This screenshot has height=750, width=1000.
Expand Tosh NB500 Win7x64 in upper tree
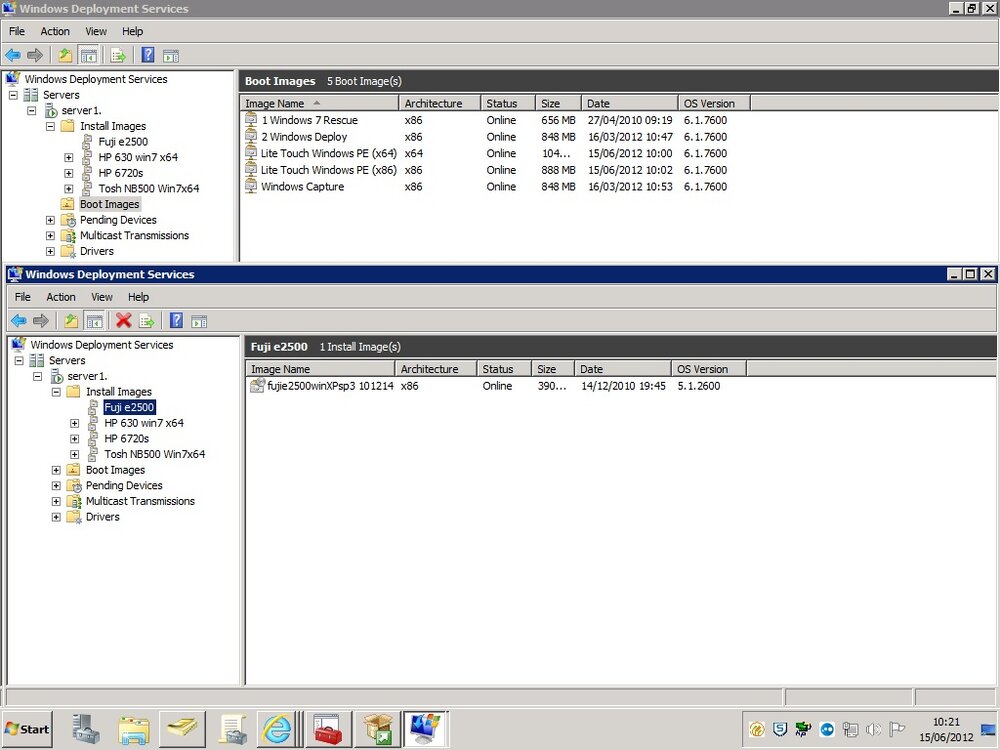coord(69,189)
